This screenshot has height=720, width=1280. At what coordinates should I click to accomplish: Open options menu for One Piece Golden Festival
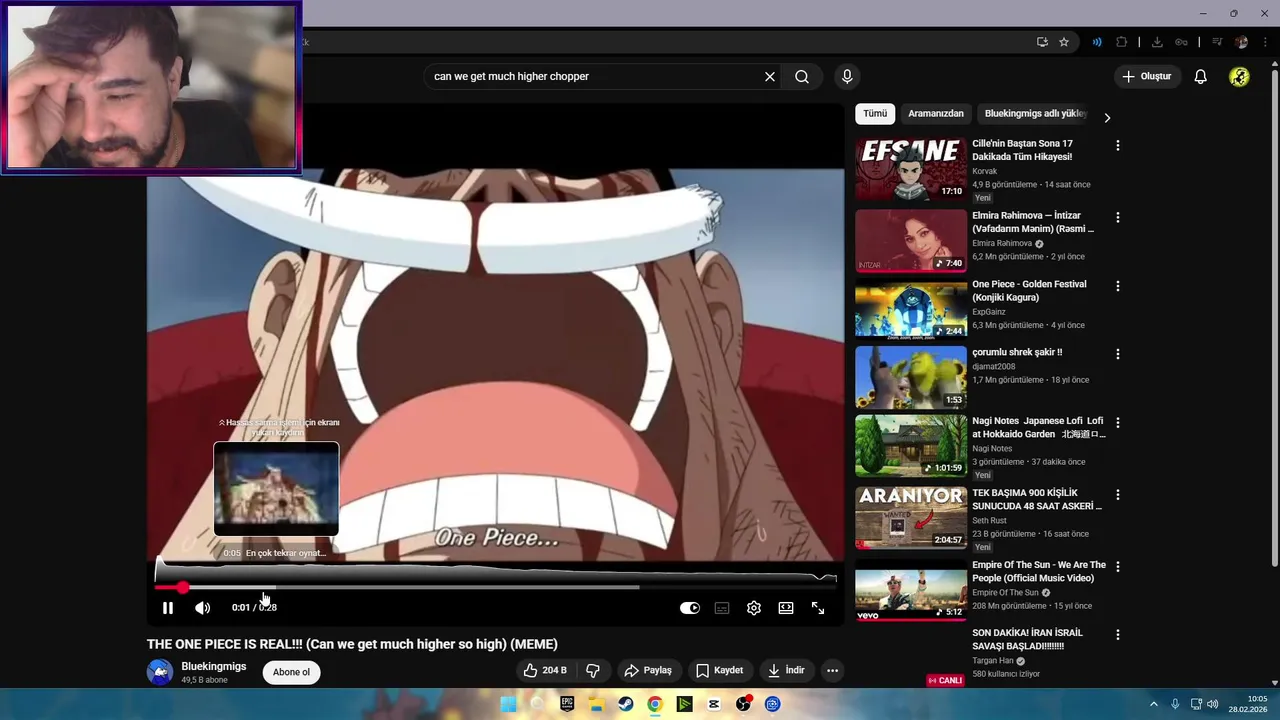coord(1117,286)
